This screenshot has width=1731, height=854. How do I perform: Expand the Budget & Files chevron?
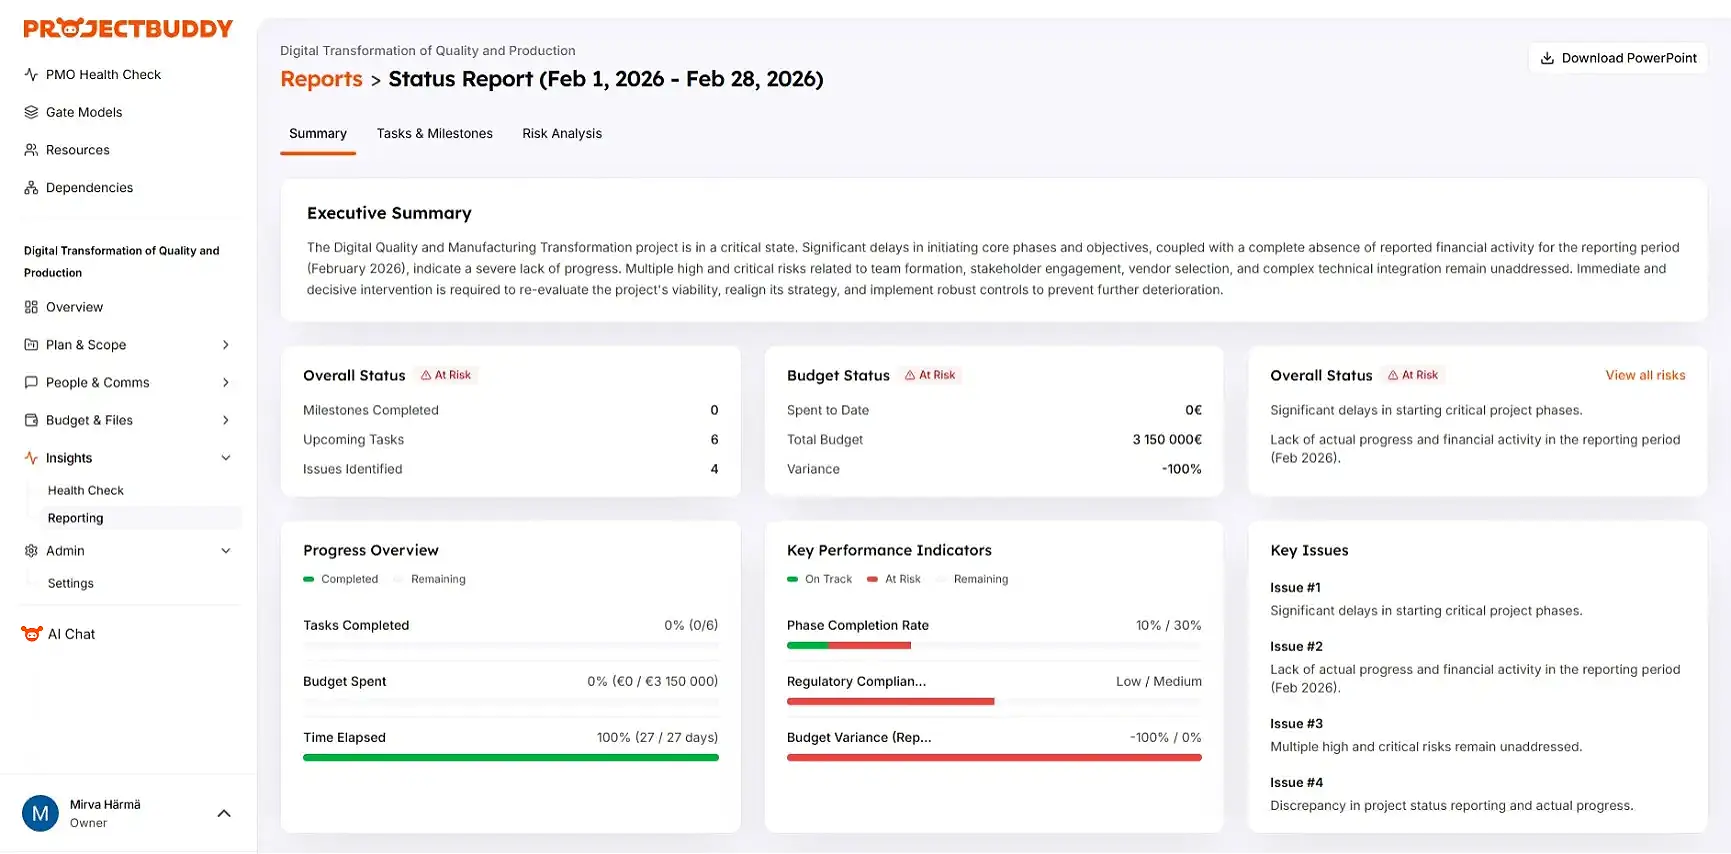coord(226,421)
